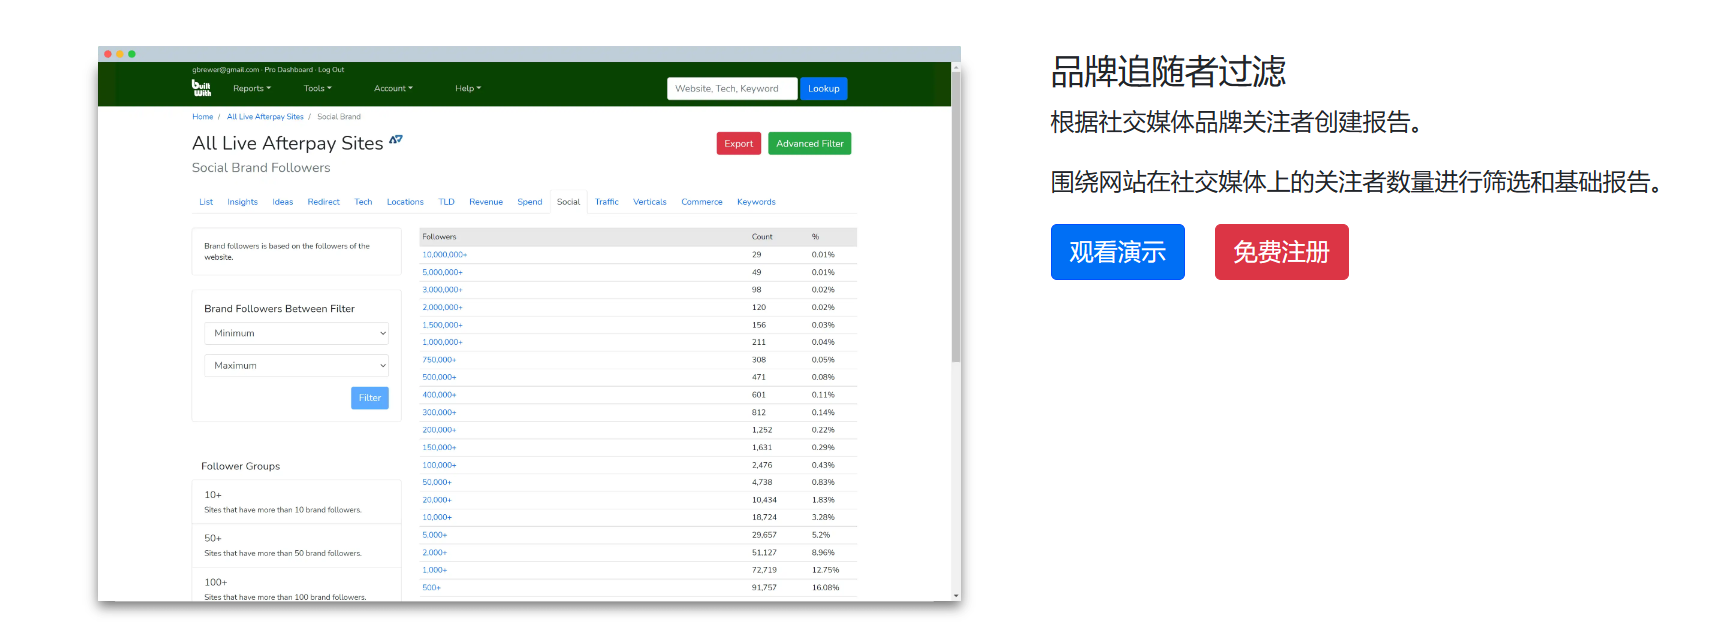Click the icon beside All Live Afterpay Sites title
The image size is (1722, 625).
396,140
